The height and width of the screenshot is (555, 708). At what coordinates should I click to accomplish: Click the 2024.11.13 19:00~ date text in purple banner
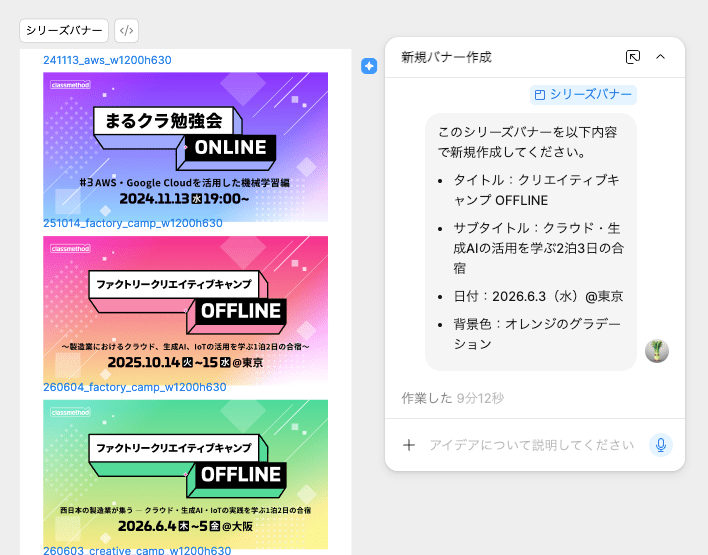point(184,199)
